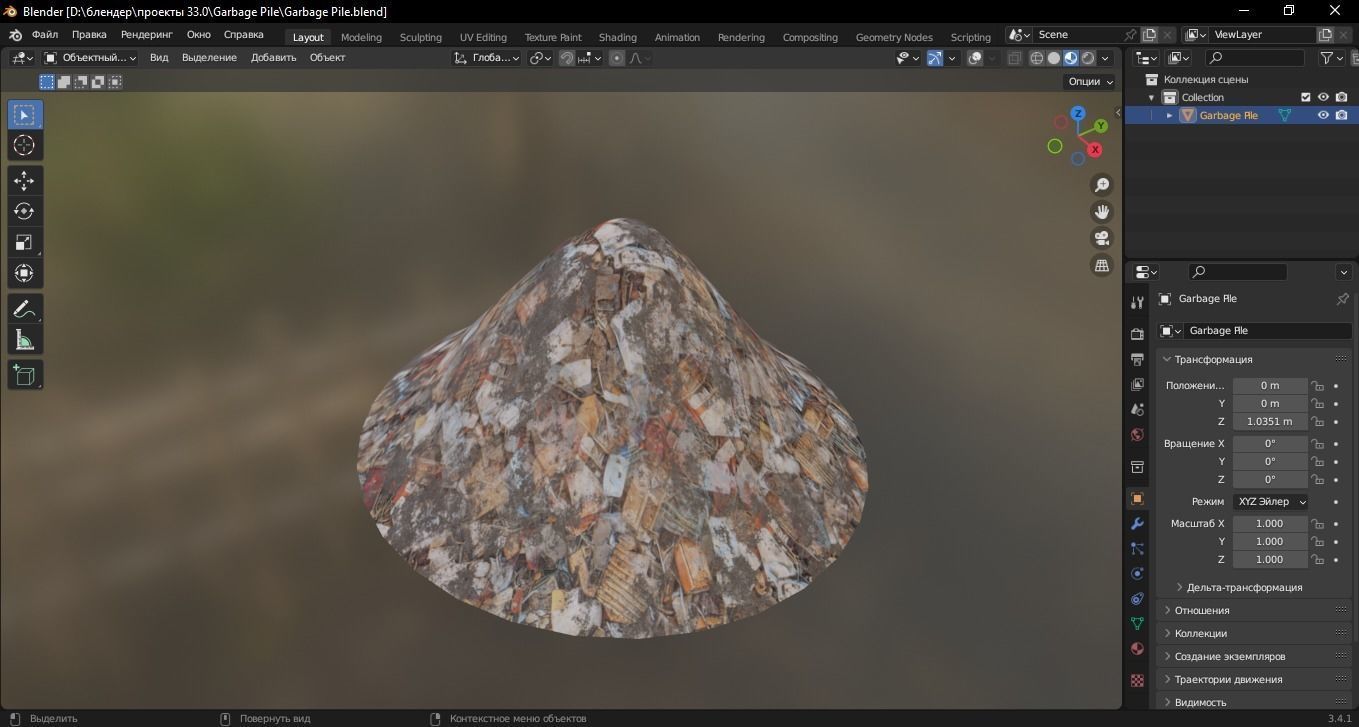The width and height of the screenshot is (1359, 727).
Task: Open the shading options dropdown arrow
Action: (1106, 58)
